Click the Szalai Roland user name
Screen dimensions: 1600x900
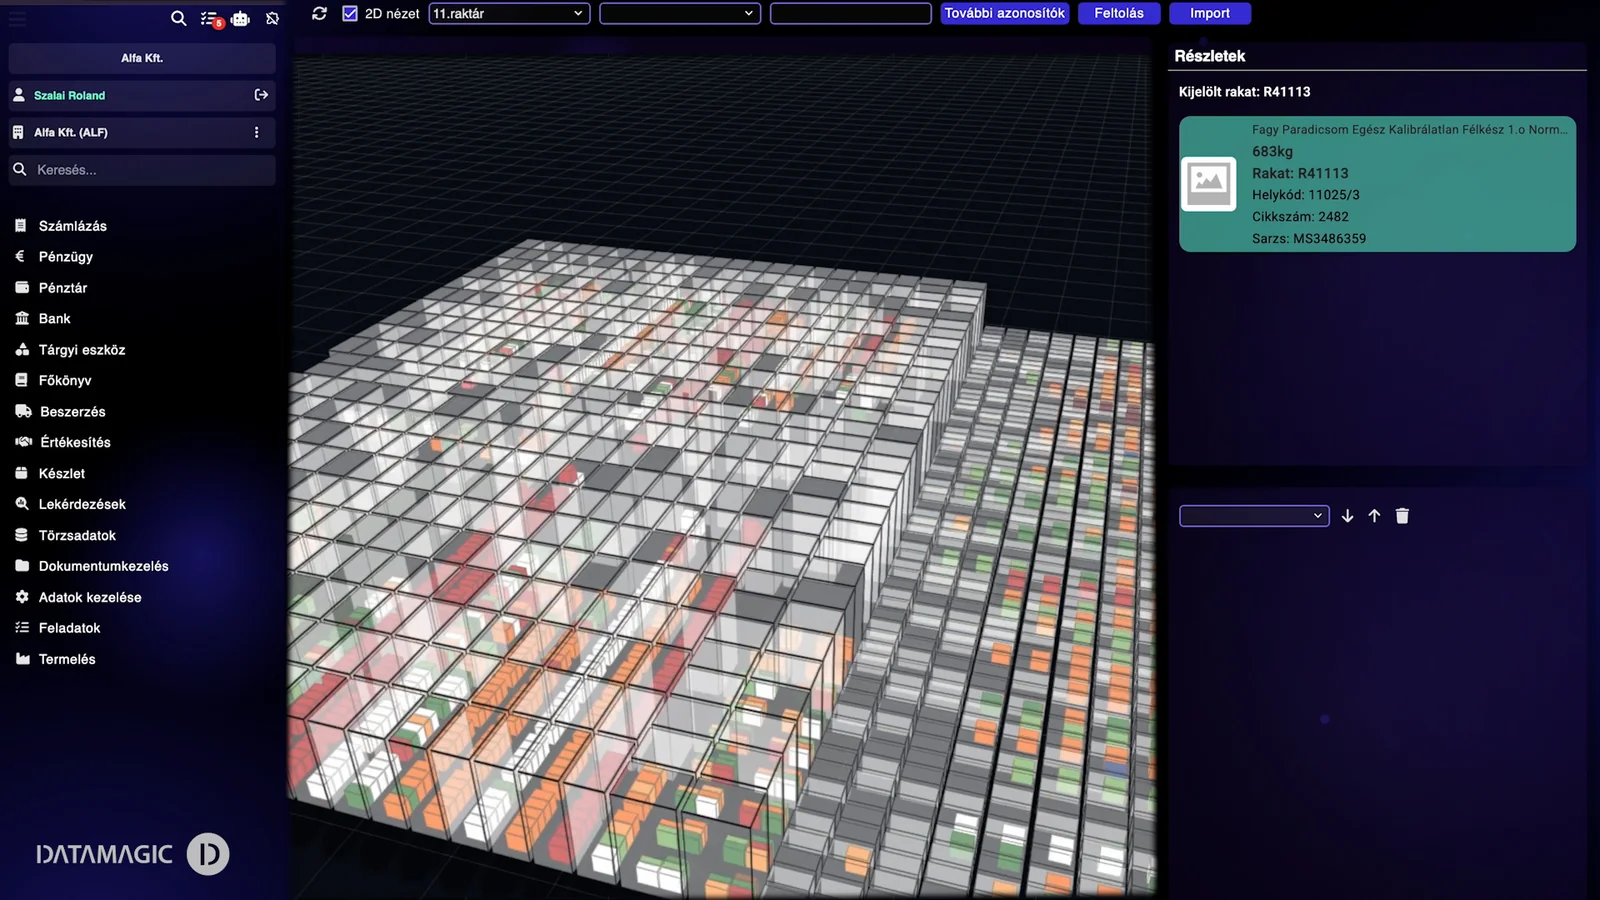(x=69, y=96)
